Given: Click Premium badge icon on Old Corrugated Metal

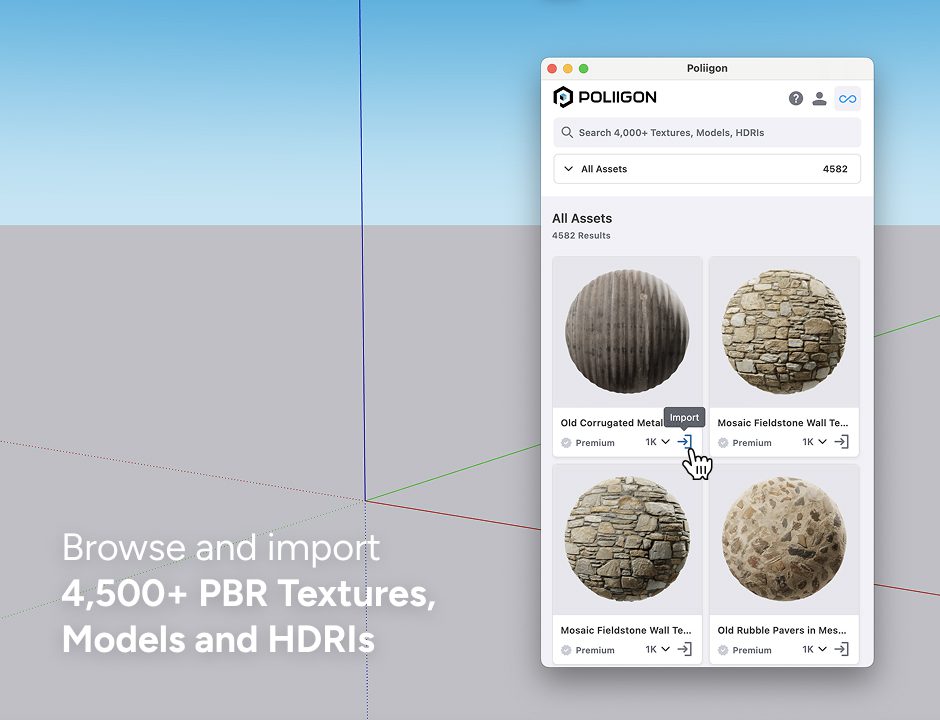Looking at the screenshot, I should [566, 443].
